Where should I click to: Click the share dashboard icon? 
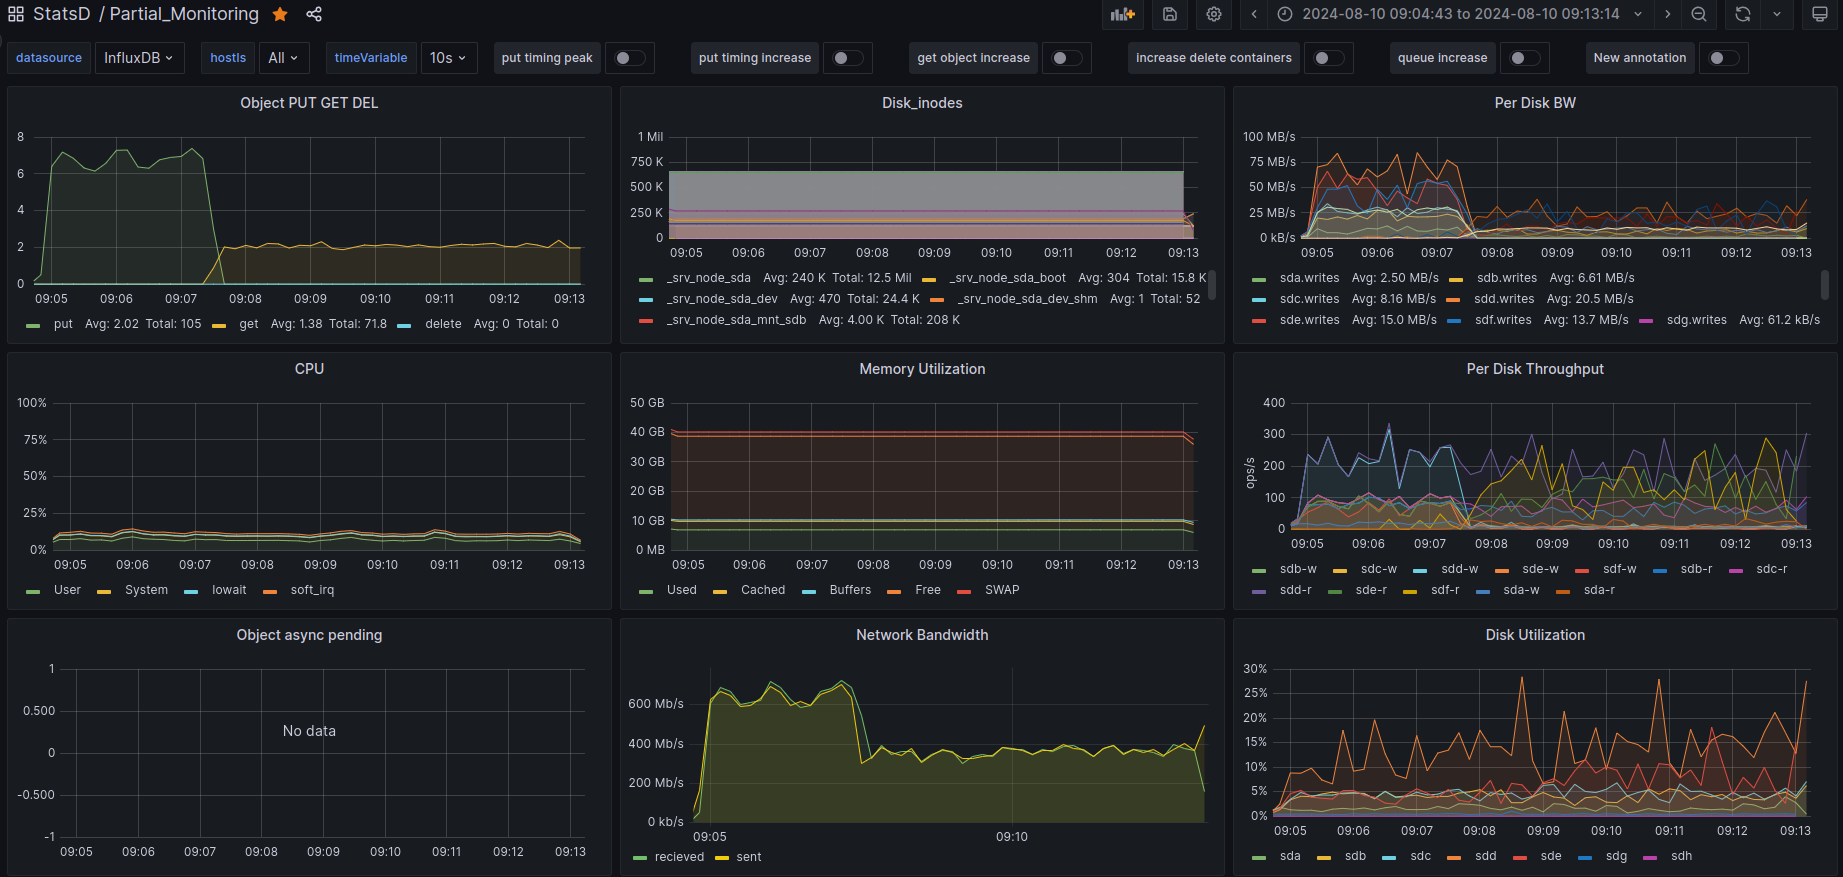[314, 14]
